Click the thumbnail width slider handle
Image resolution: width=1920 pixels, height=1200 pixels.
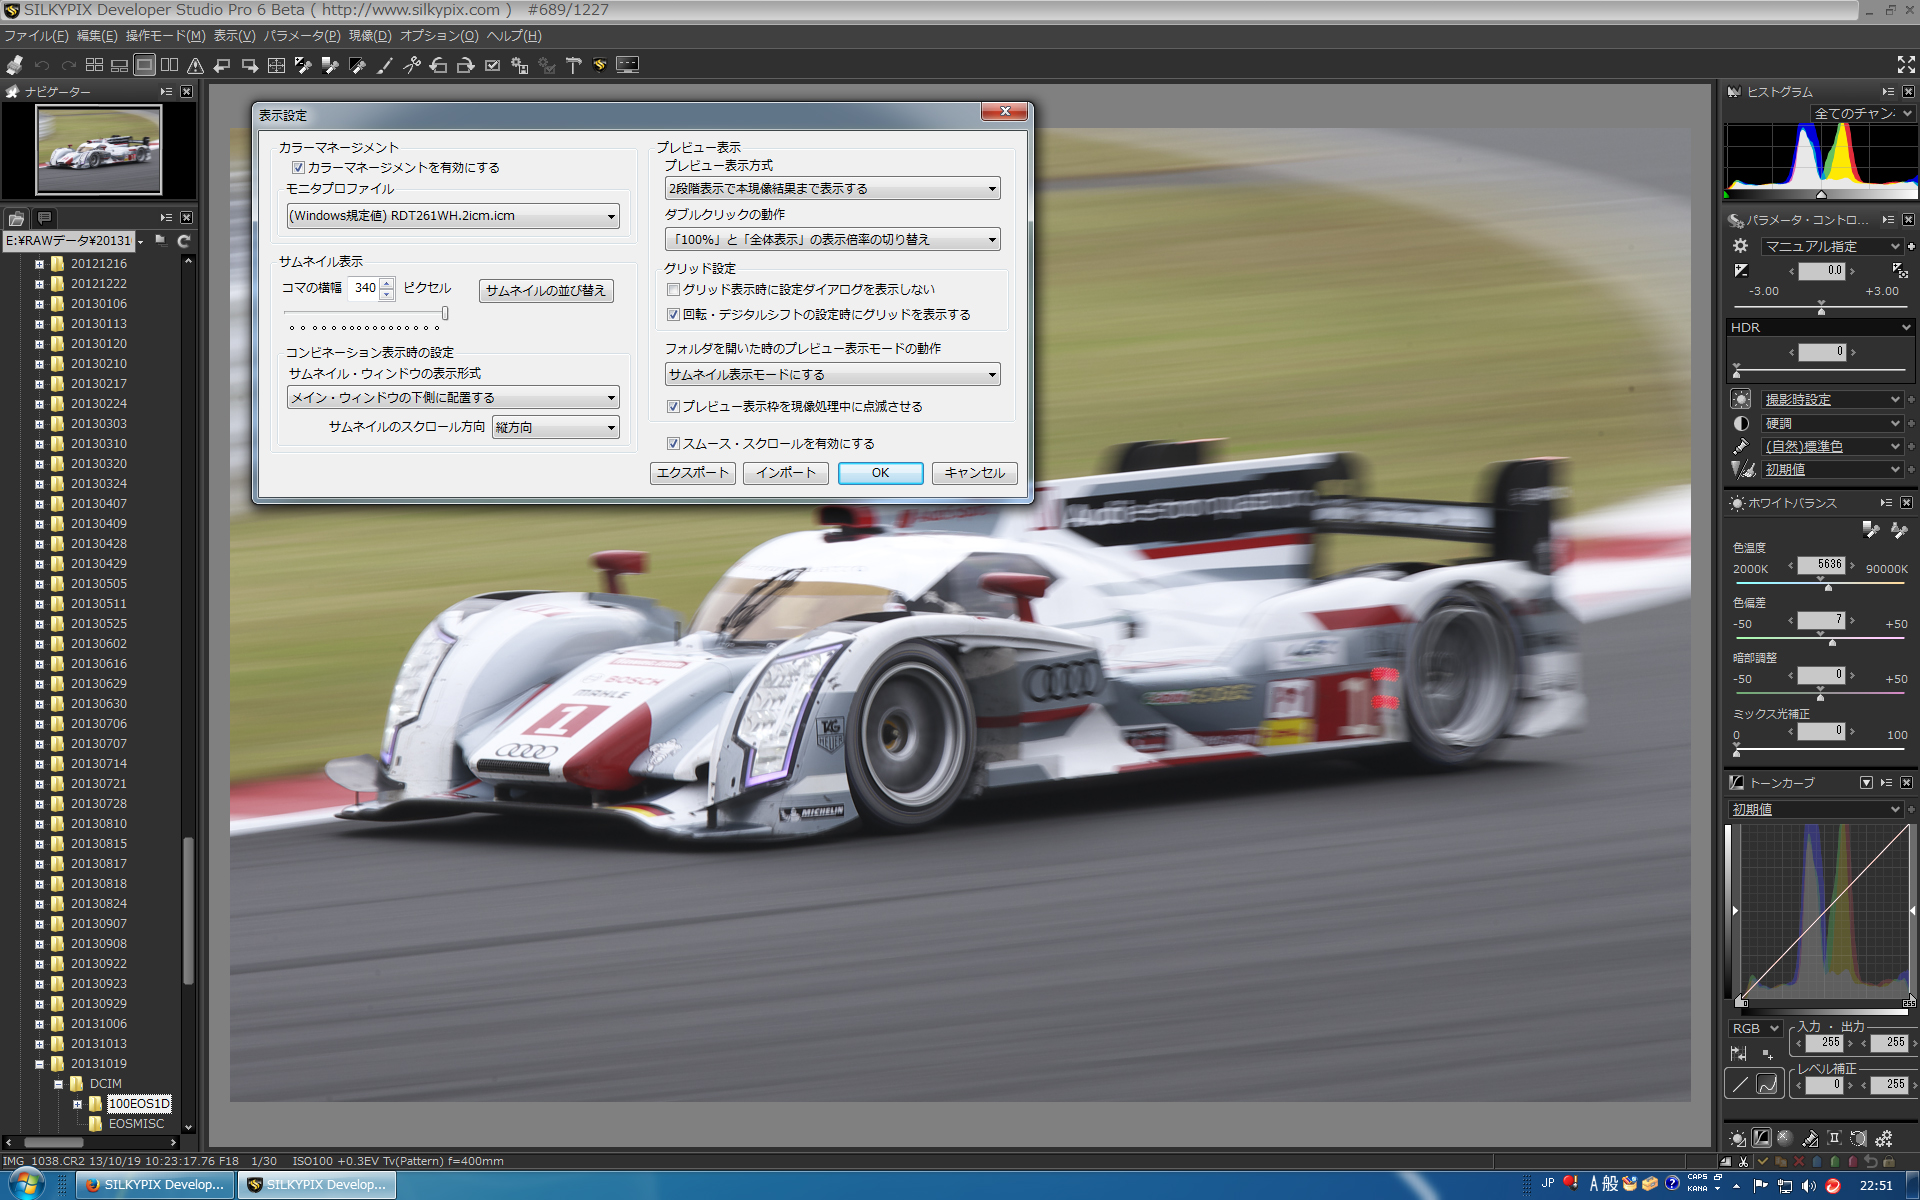pyautogui.click(x=445, y=314)
